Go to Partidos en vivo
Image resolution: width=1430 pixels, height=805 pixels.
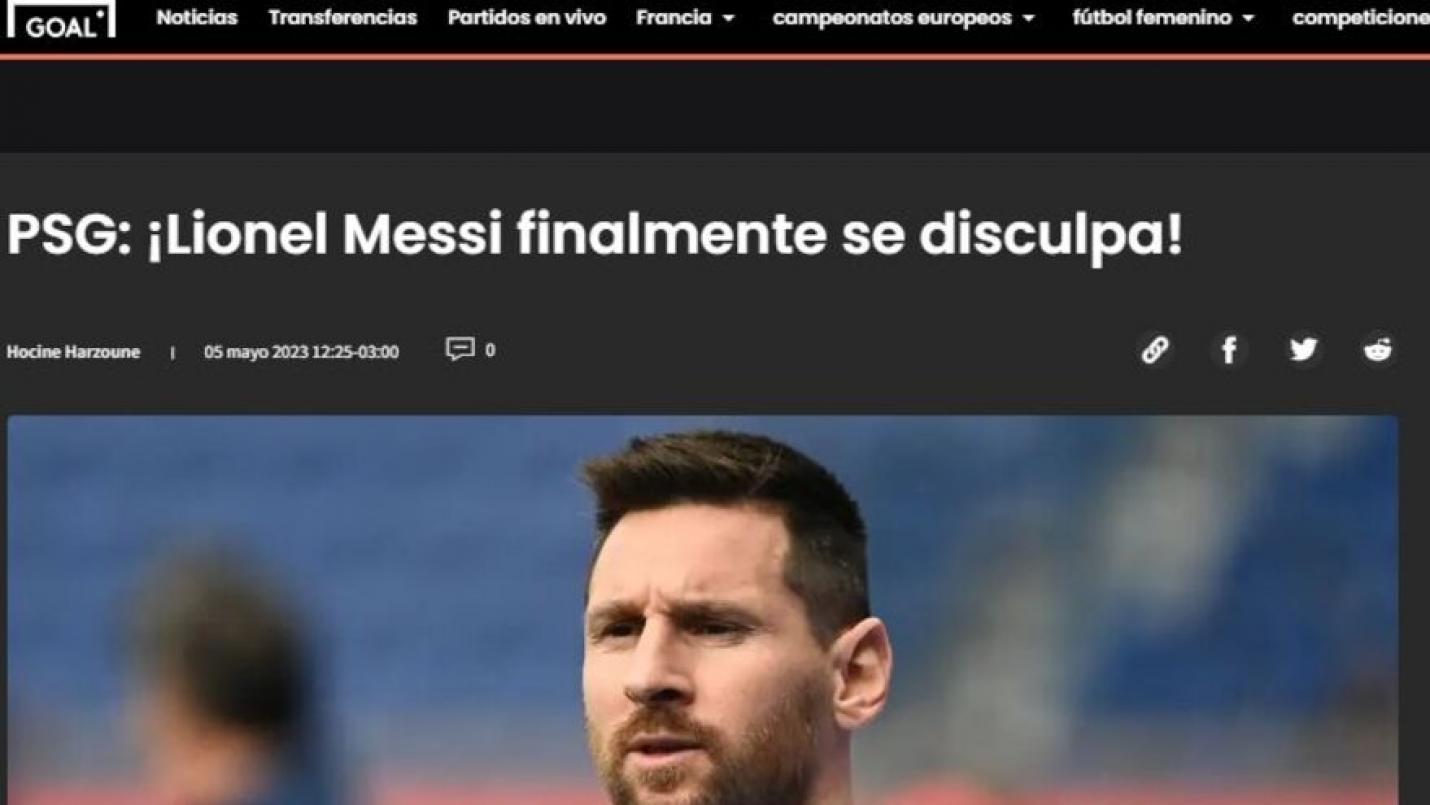(x=527, y=18)
